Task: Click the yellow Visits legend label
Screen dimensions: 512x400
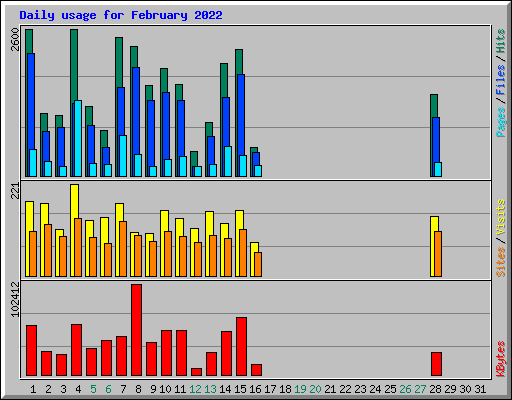Action: 501,217
